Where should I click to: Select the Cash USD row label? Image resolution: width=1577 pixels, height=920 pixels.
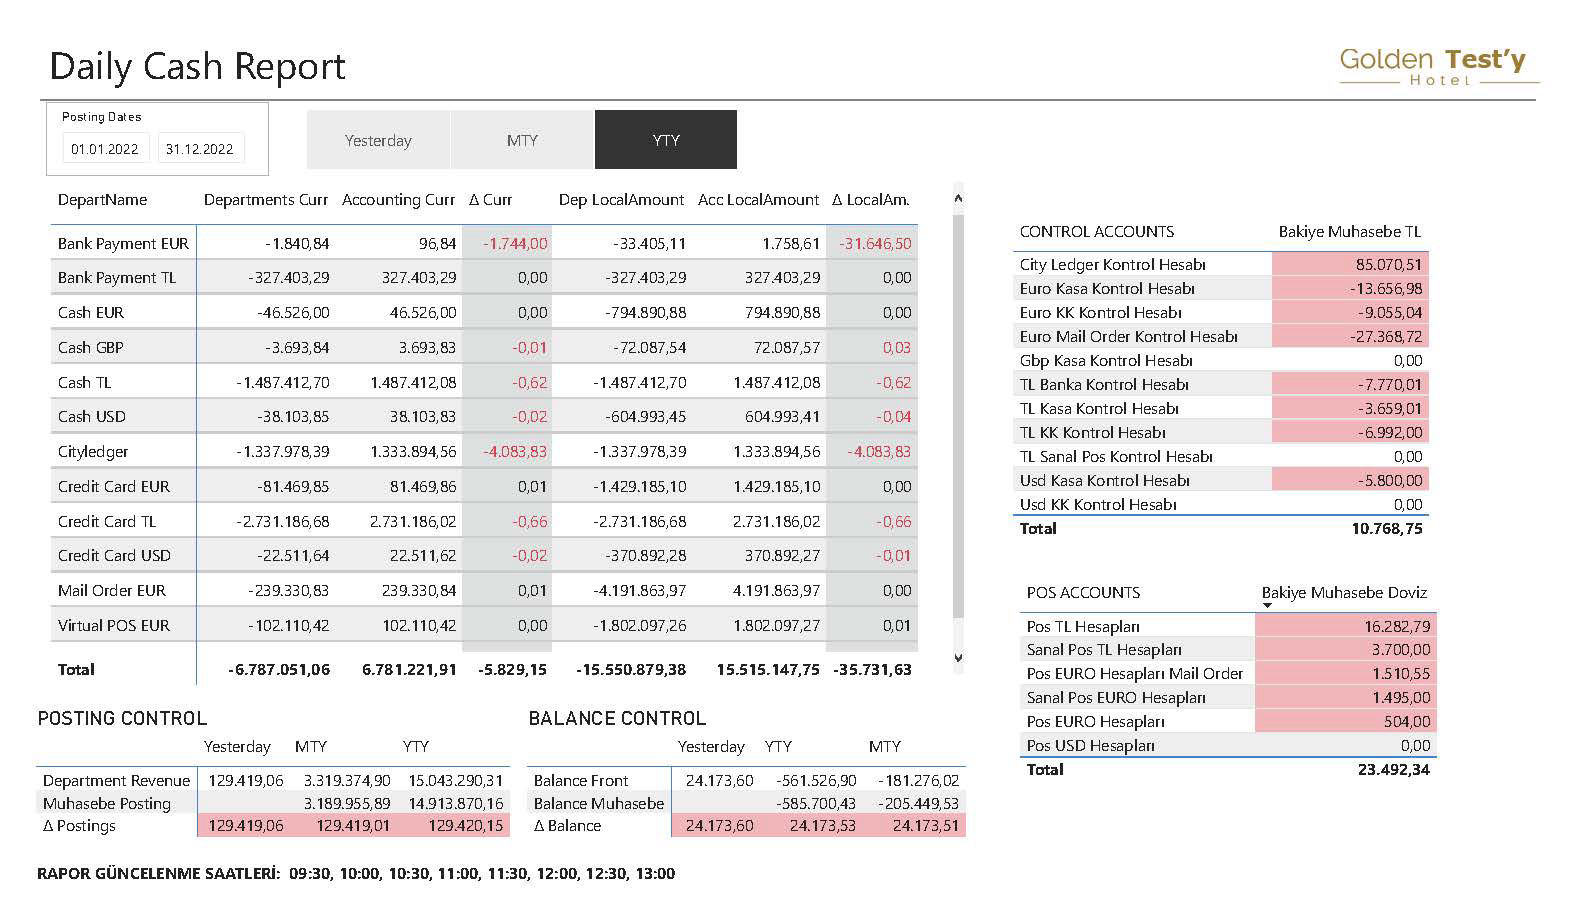(x=91, y=417)
